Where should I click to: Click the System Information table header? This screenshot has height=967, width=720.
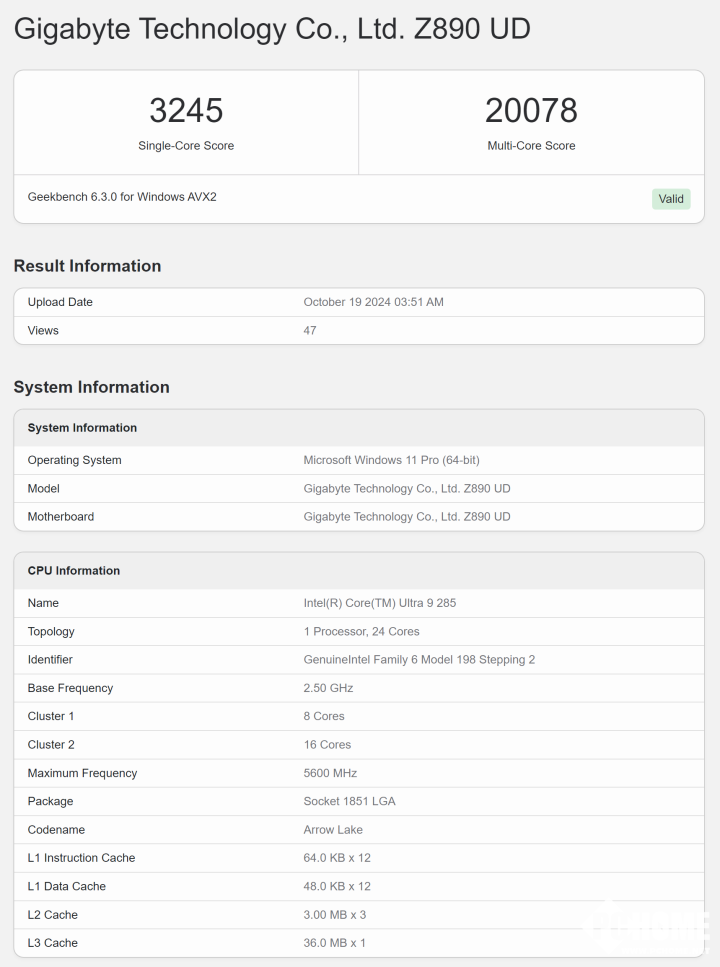(x=82, y=428)
